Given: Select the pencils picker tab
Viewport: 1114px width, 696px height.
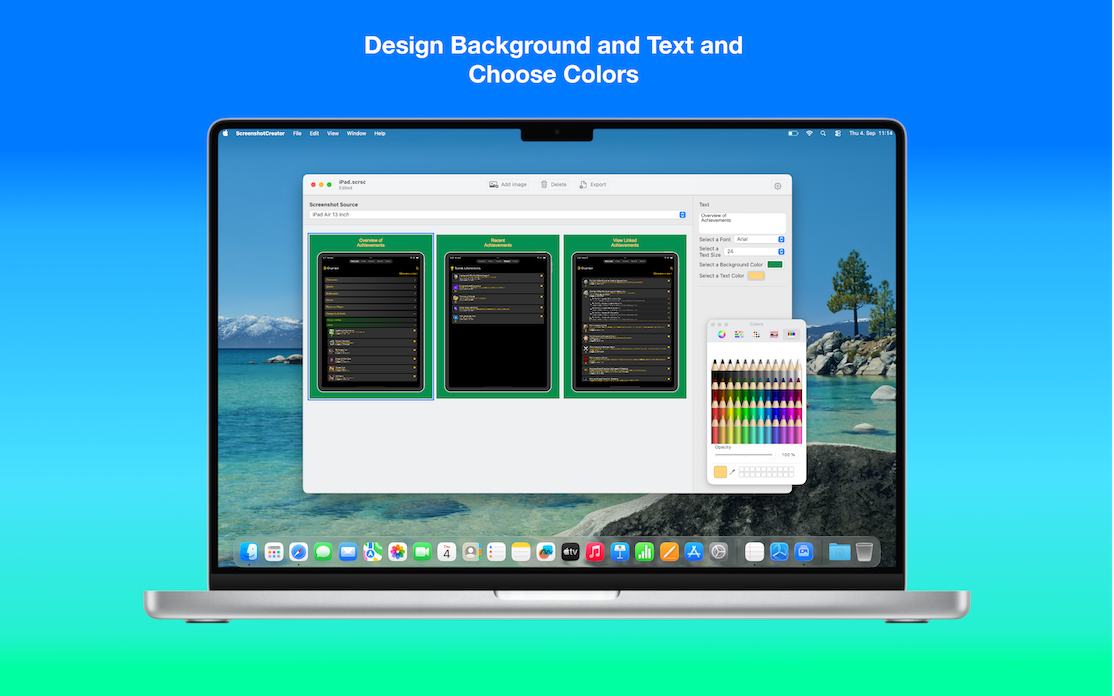Looking at the screenshot, I should point(791,334).
